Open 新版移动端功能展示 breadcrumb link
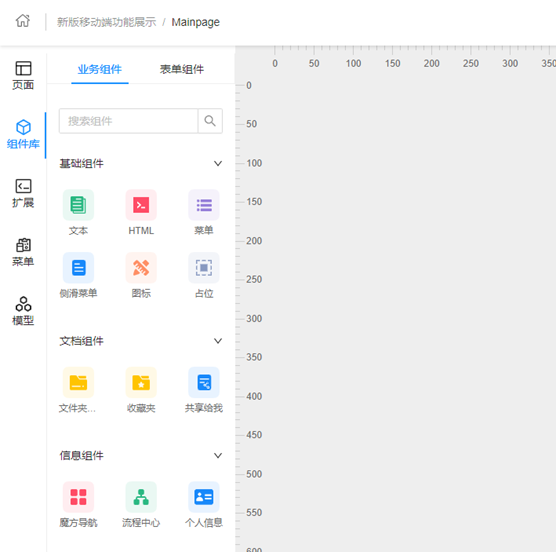 coord(106,22)
